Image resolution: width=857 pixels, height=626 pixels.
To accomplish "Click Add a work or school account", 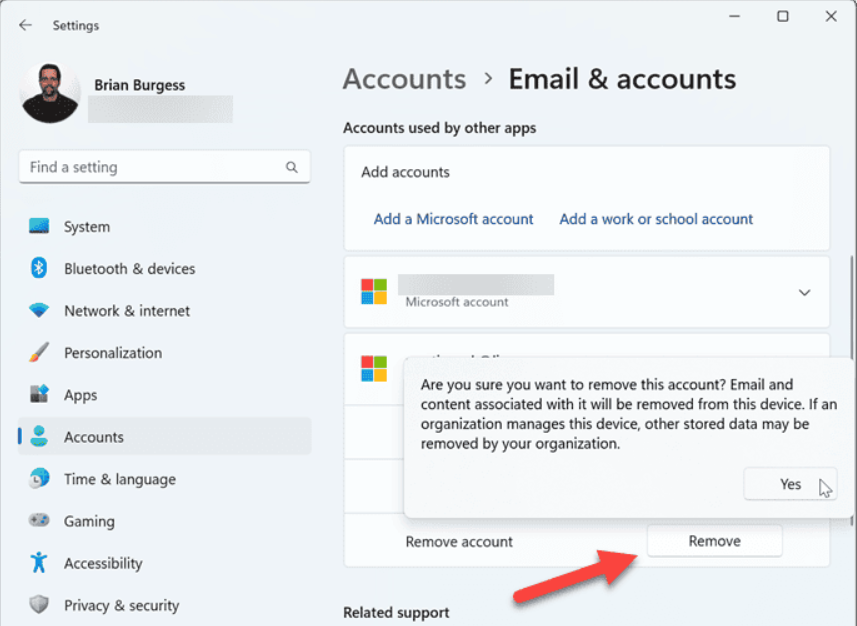I will tap(656, 219).
